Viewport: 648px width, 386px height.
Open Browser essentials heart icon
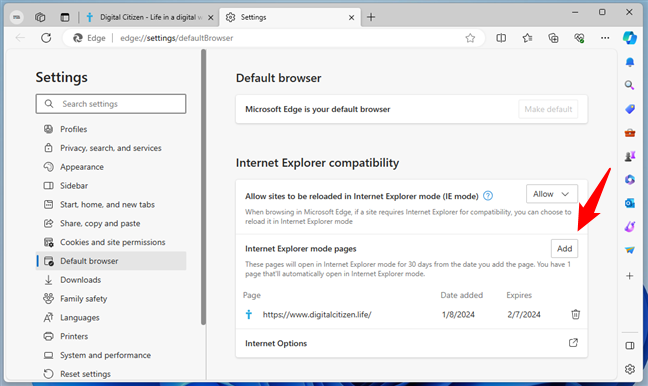tap(579, 38)
